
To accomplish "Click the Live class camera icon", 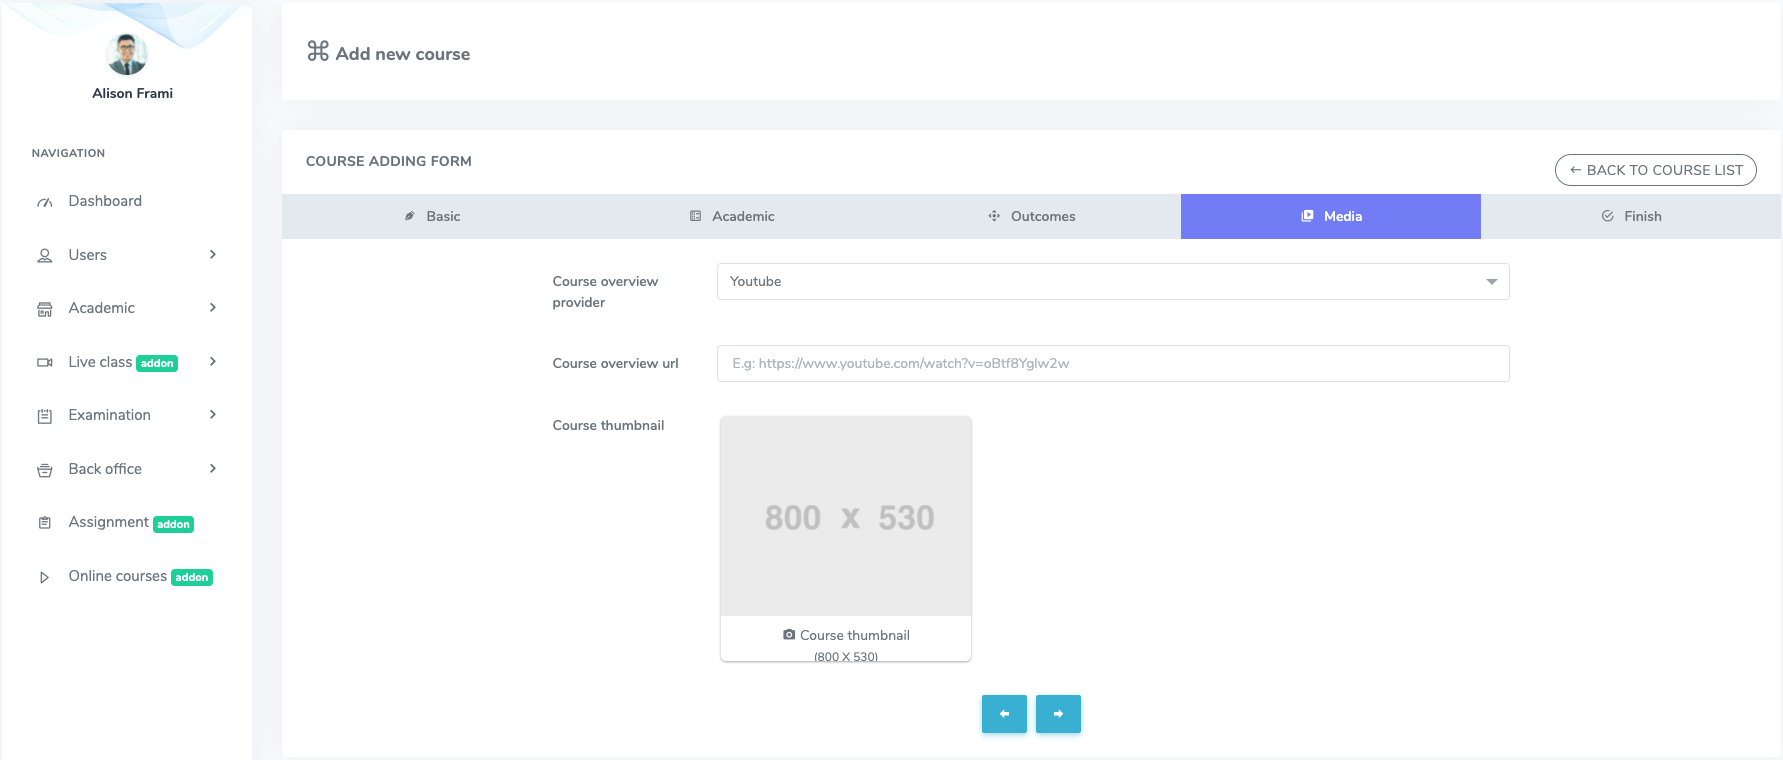I will [44, 363].
